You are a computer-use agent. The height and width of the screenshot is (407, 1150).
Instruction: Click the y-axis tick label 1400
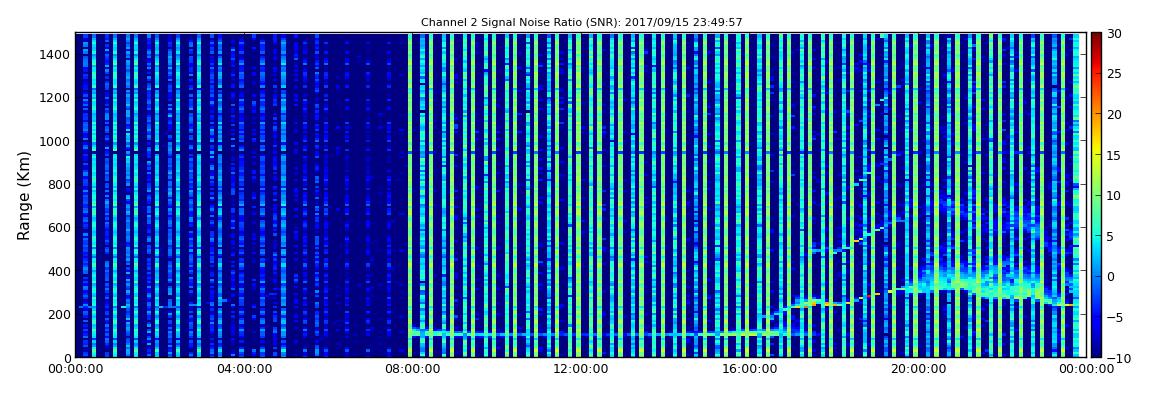click(56, 54)
